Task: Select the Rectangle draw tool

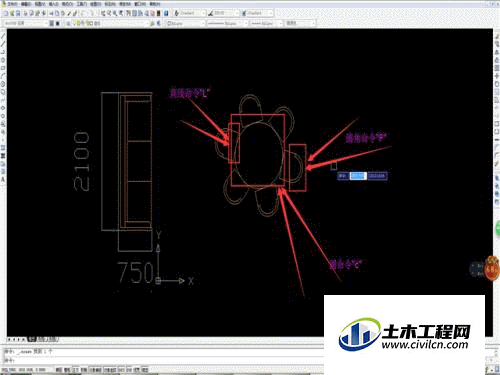Action: coord(3,68)
